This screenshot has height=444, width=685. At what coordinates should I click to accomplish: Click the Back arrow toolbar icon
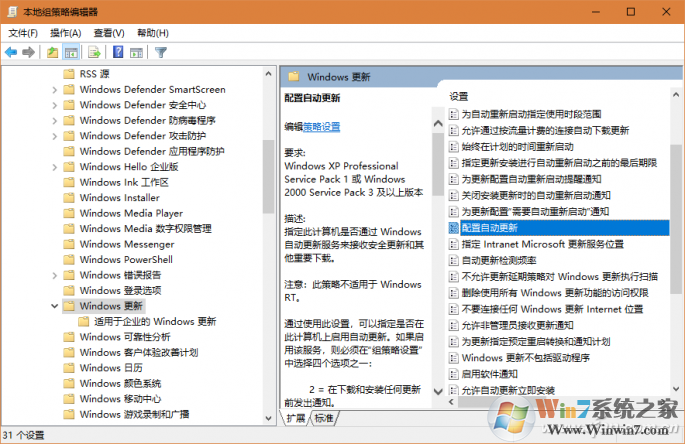11,52
